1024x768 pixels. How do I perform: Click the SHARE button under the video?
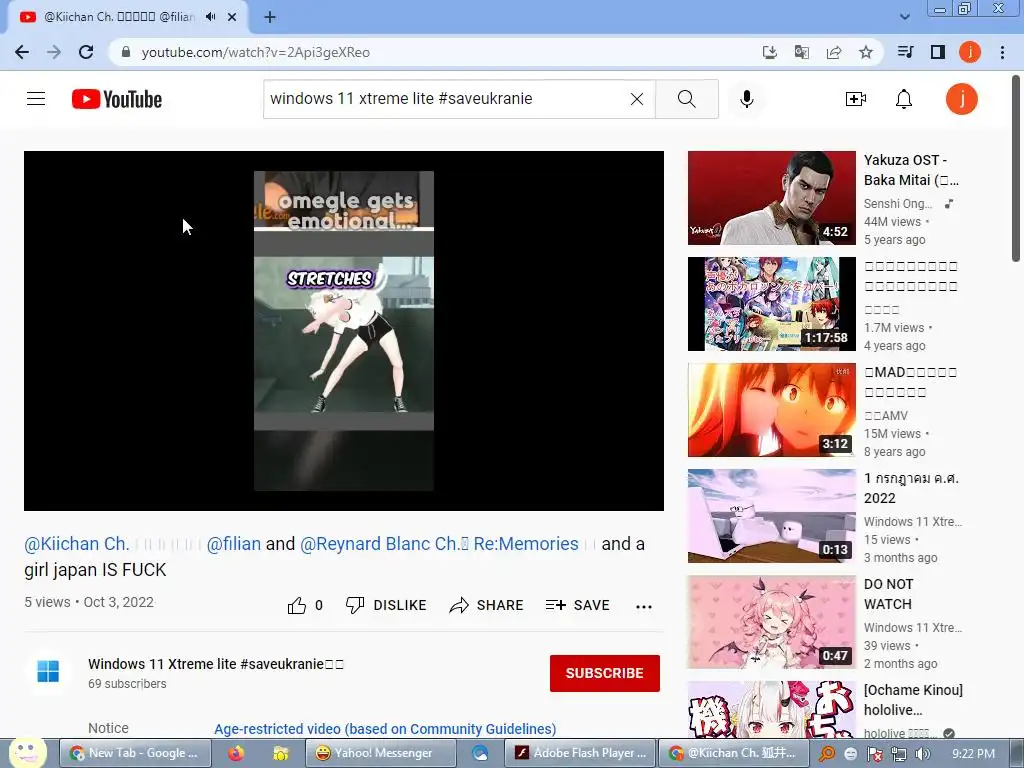click(x=487, y=605)
